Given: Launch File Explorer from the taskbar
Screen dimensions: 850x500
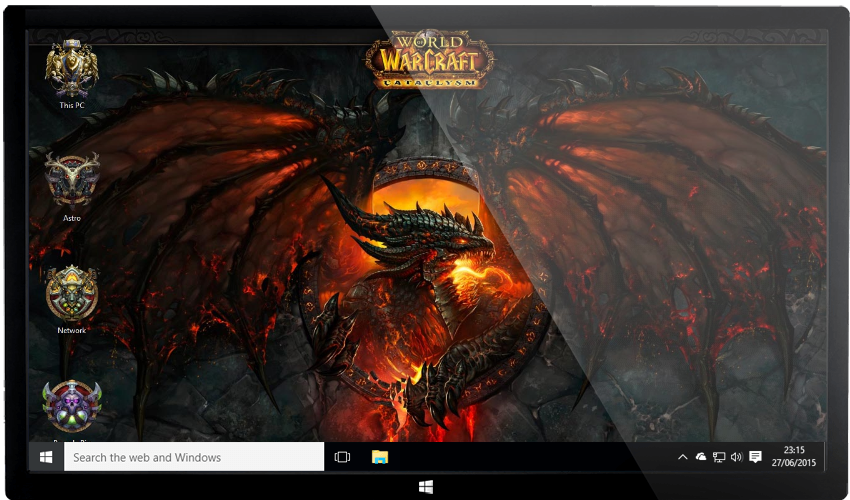Looking at the screenshot, I should pyautogui.click(x=379, y=457).
